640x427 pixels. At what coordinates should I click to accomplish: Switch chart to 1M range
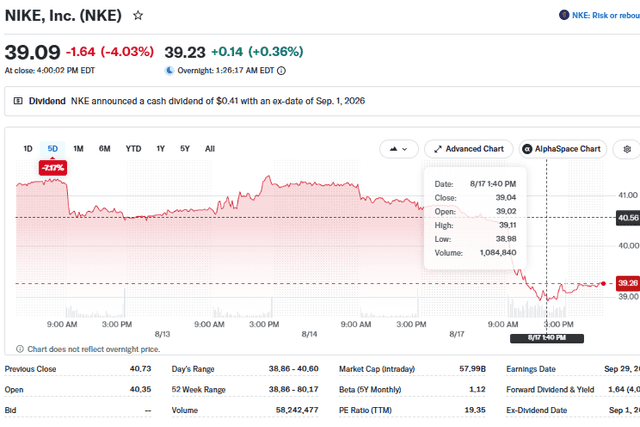click(78, 149)
